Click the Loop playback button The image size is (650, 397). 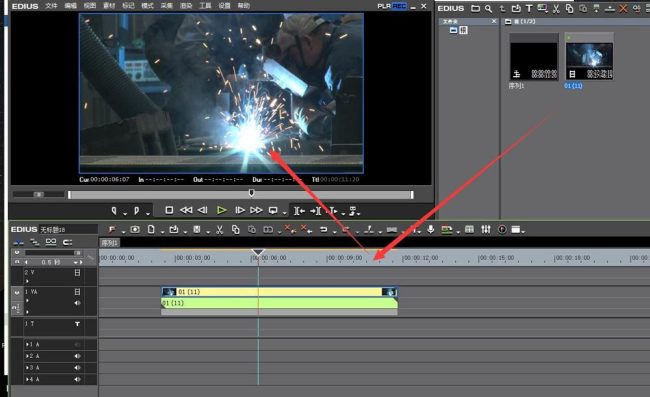pyautogui.click(x=273, y=211)
